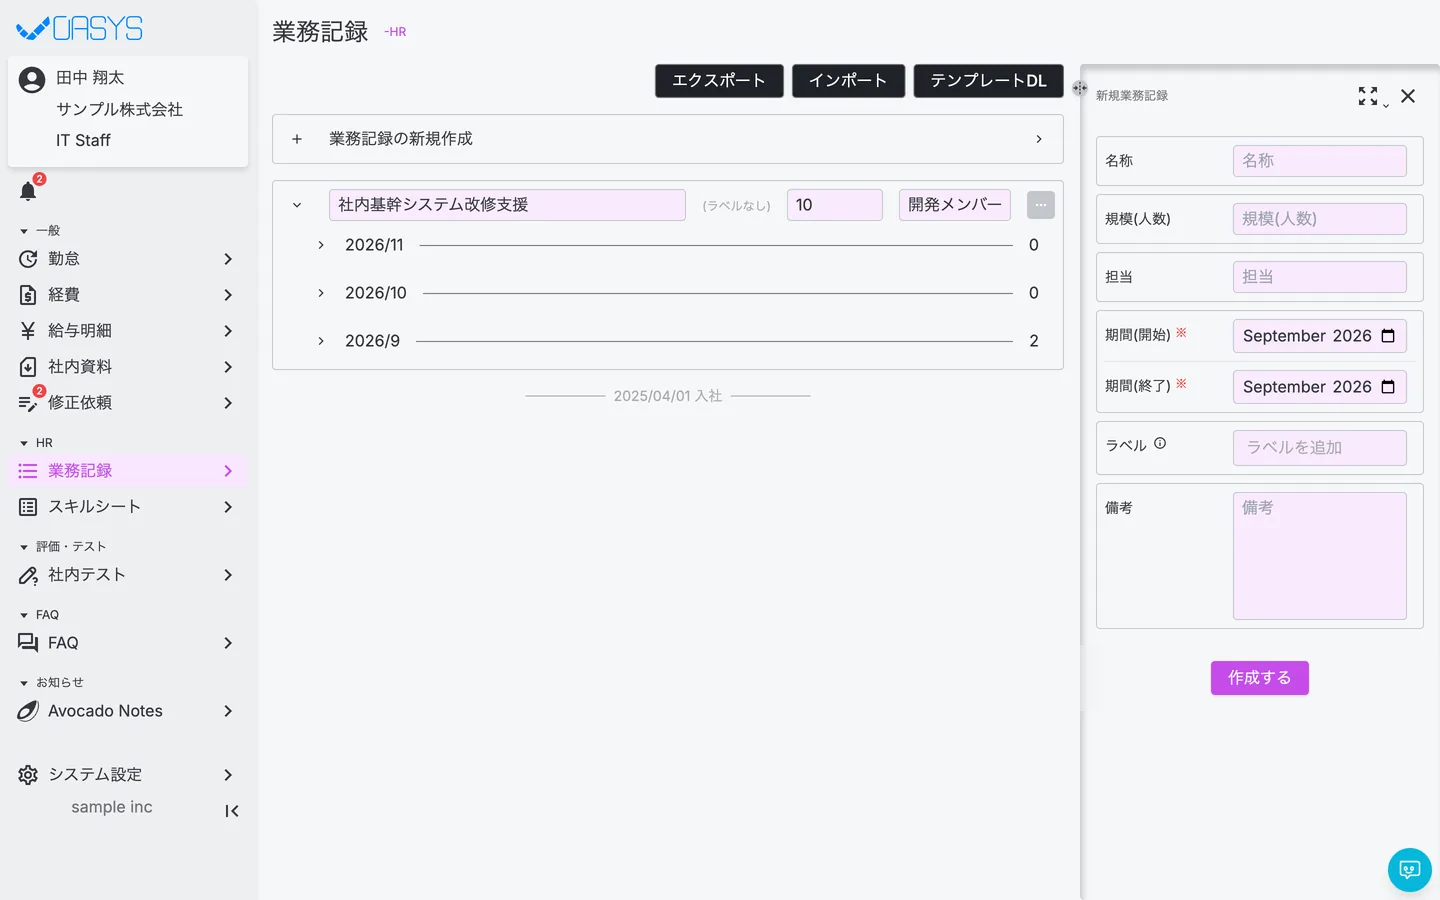Viewport: 1440px width, 900px height.
Task: Click the 開発メンバー role field
Action: click(x=955, y=205)
